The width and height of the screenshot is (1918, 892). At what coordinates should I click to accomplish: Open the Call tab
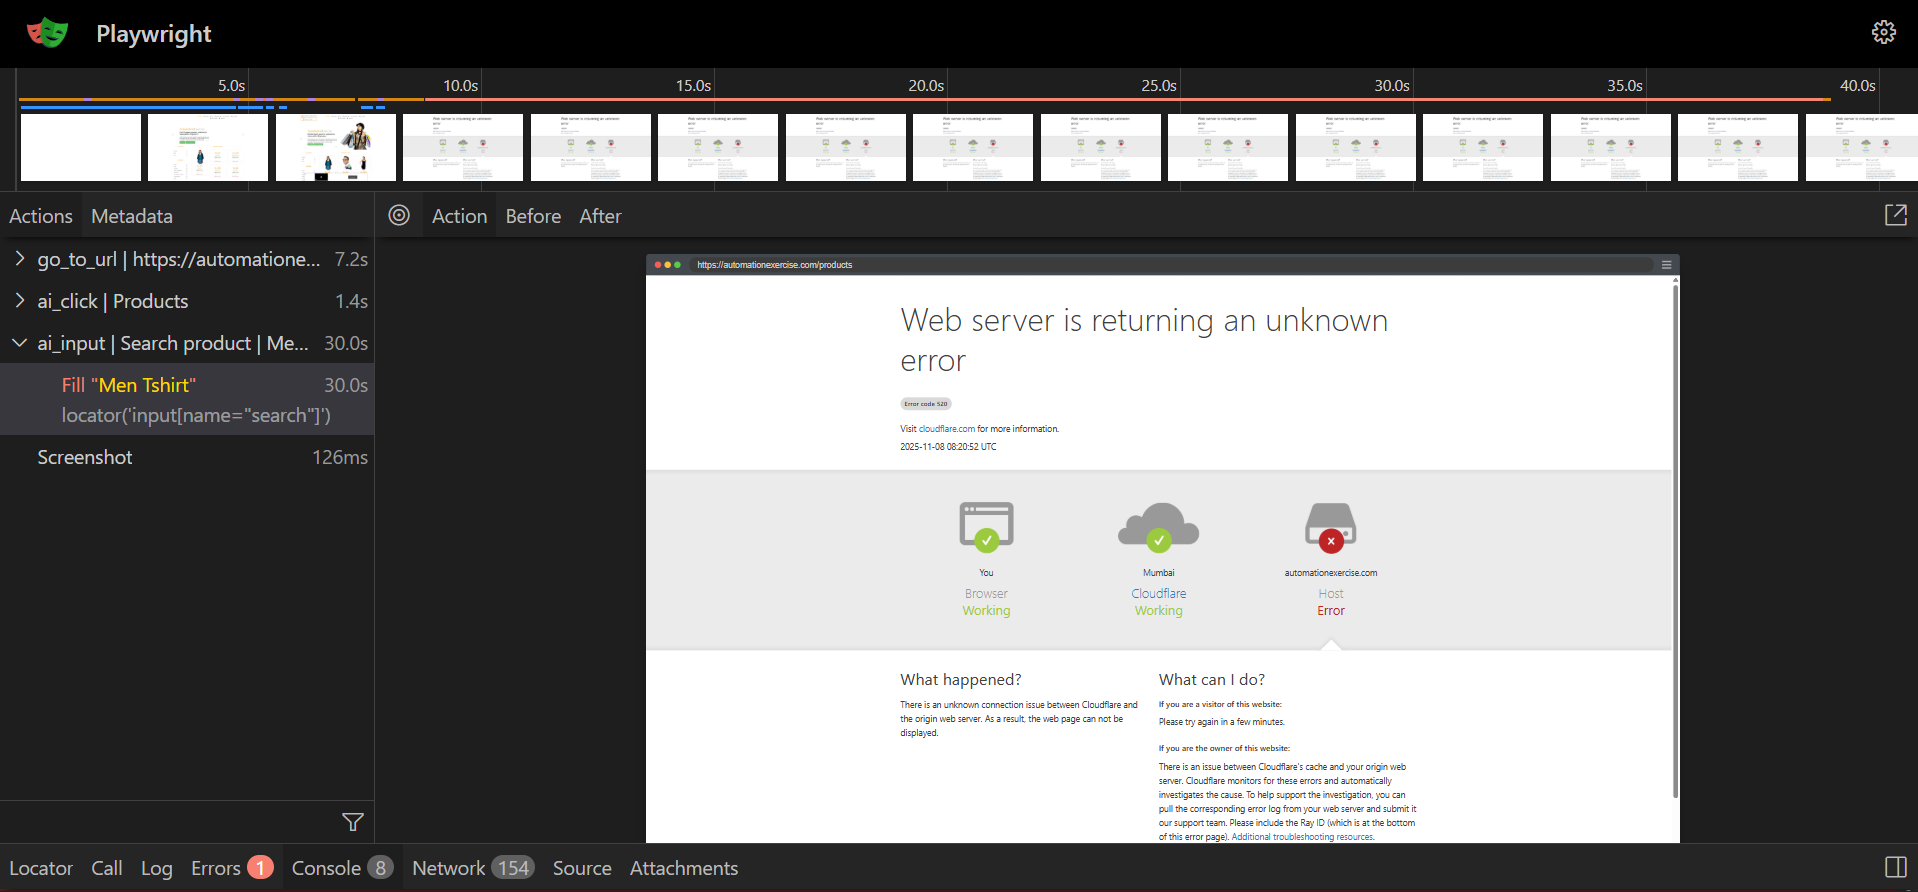[107, 868]
